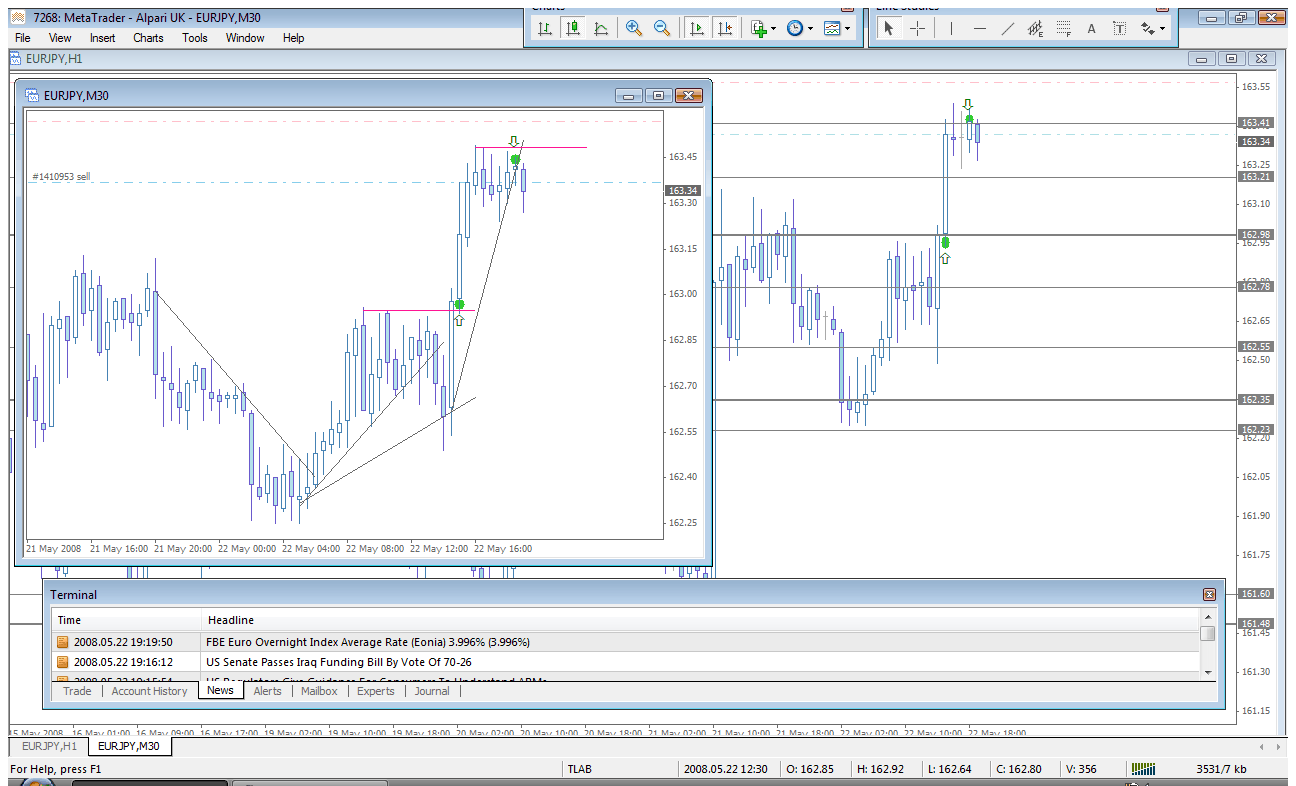The height and width of the screenshot is (786, 1296).
Task: Click the #1410953 sell order label
Action: [61, 177]
